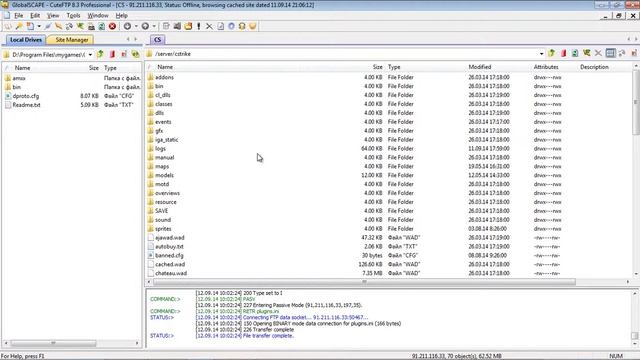
Task: Refresh the remote pane file listing
Action: (x=575, y=53)
